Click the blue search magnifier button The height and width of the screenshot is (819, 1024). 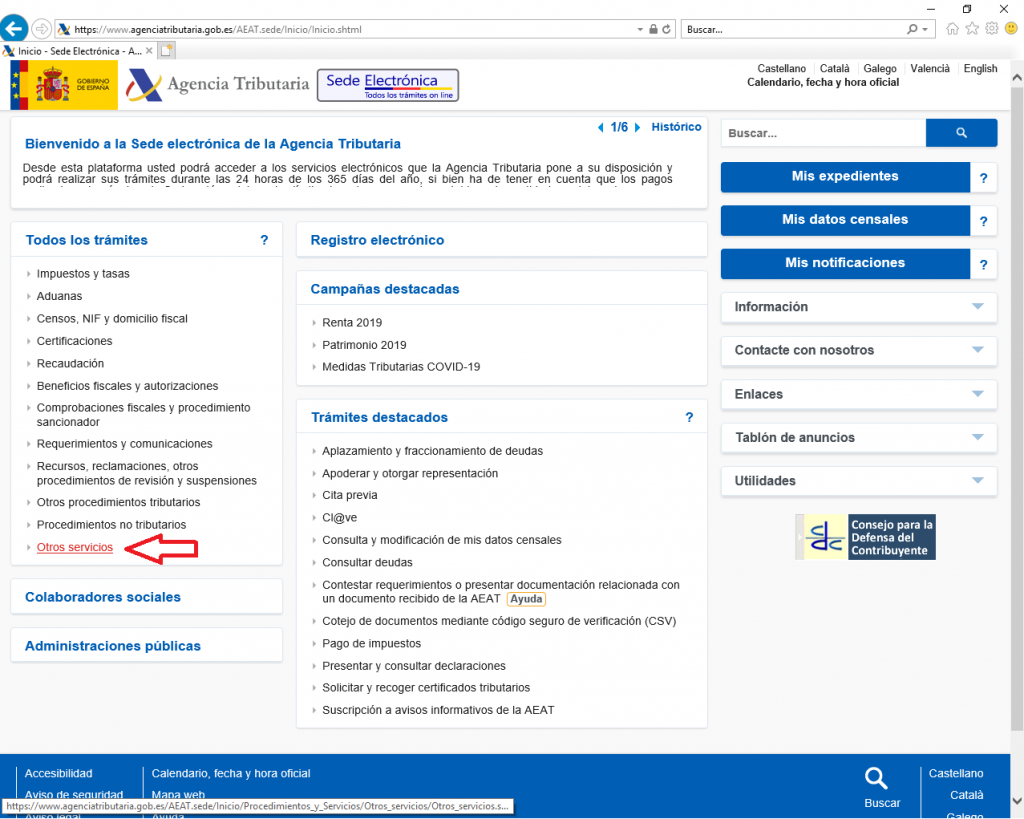click(961, 133)
